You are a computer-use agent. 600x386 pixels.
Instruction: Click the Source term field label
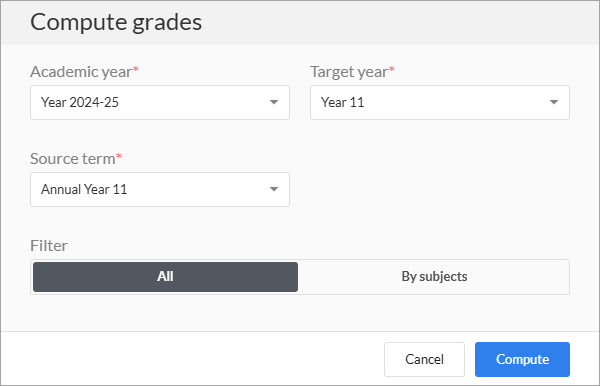tap(73, 159)
